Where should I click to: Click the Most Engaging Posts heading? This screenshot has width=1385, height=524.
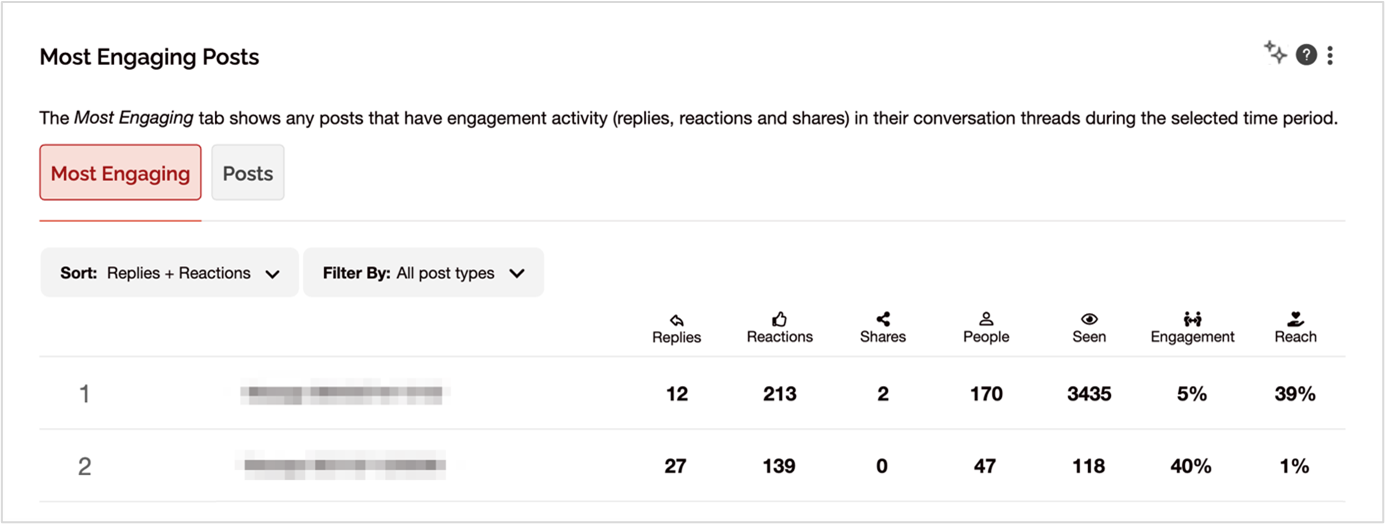[x=149, y=57]
